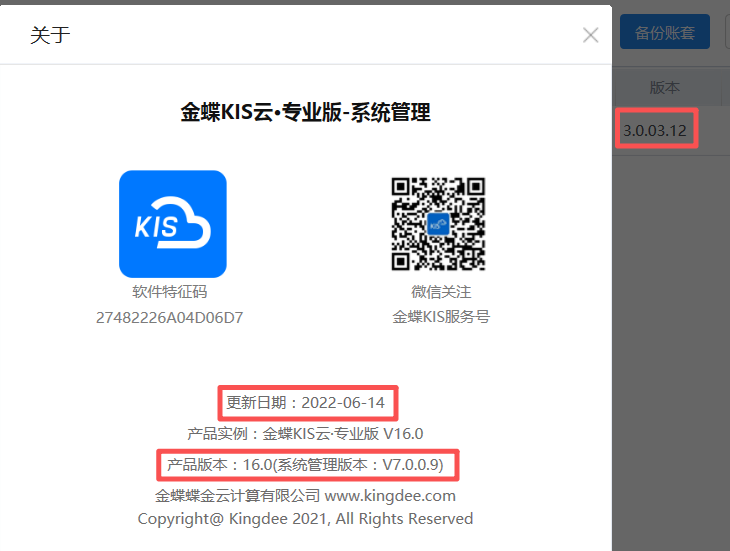Click the blue KIS cloud logo
730x551 pixels.
(x=172, y=224)
